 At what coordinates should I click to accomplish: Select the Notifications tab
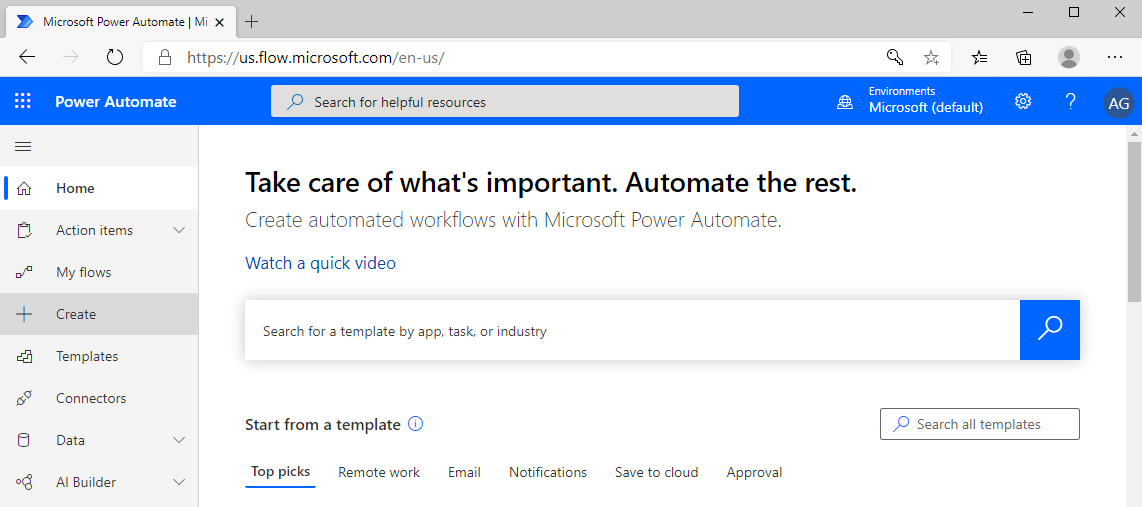548,473
